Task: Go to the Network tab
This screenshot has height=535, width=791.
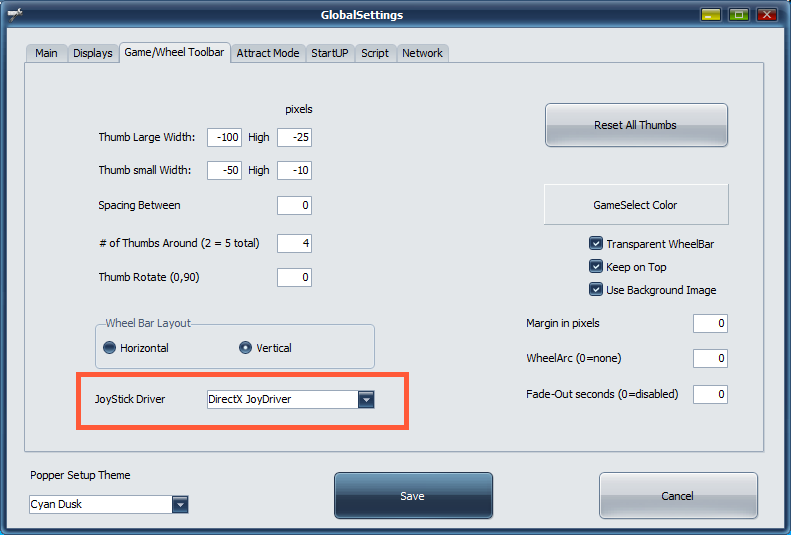Action: 422,53
